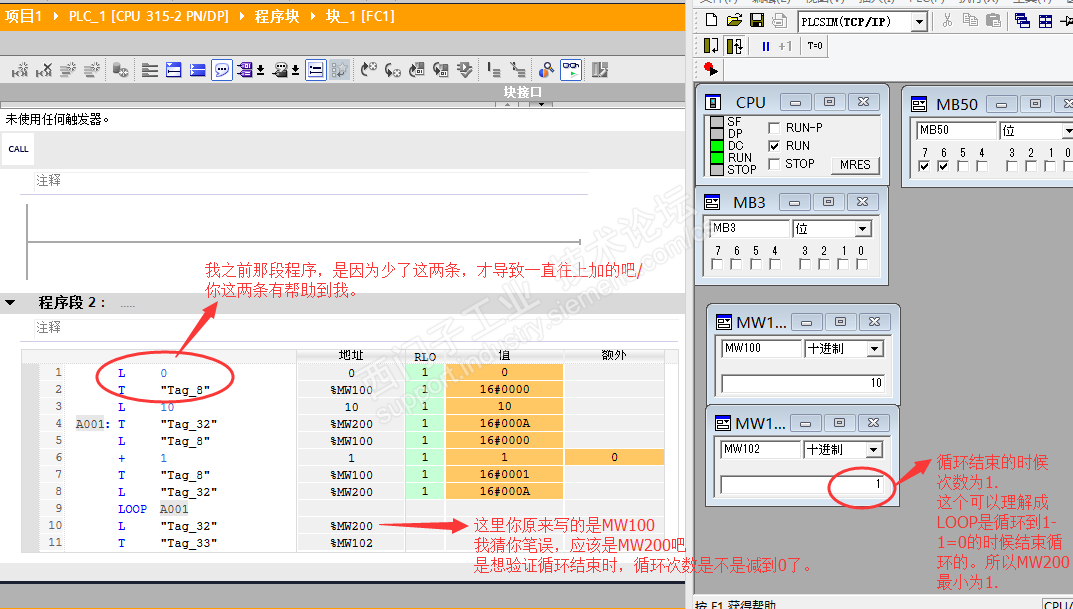Click cascade windows icon in PLCSIM

point(1022,21)
